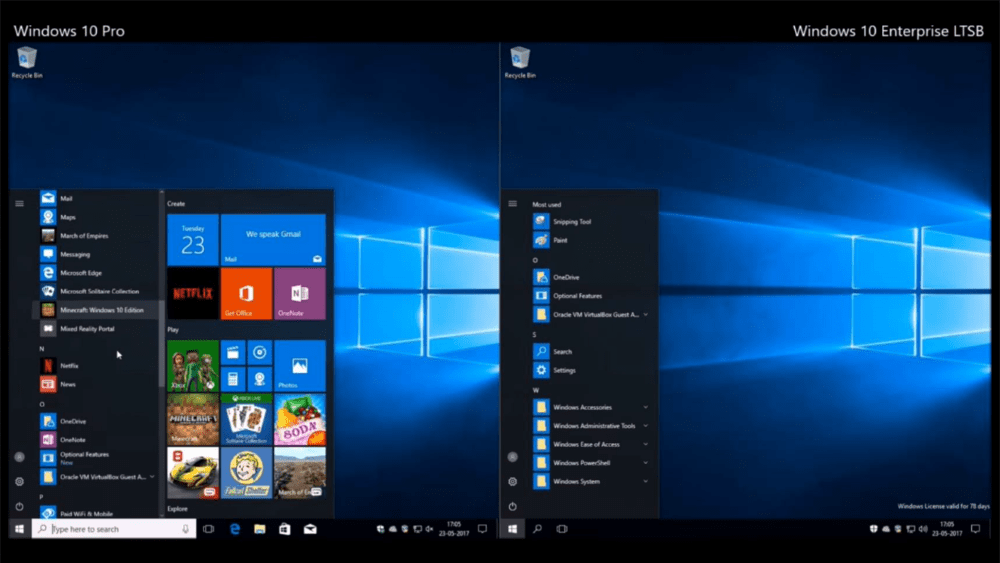This screenshot has width=1000, height=563.
Task: Click Pro Start menu app list scrollbar
Action: [x=161, y=344]
